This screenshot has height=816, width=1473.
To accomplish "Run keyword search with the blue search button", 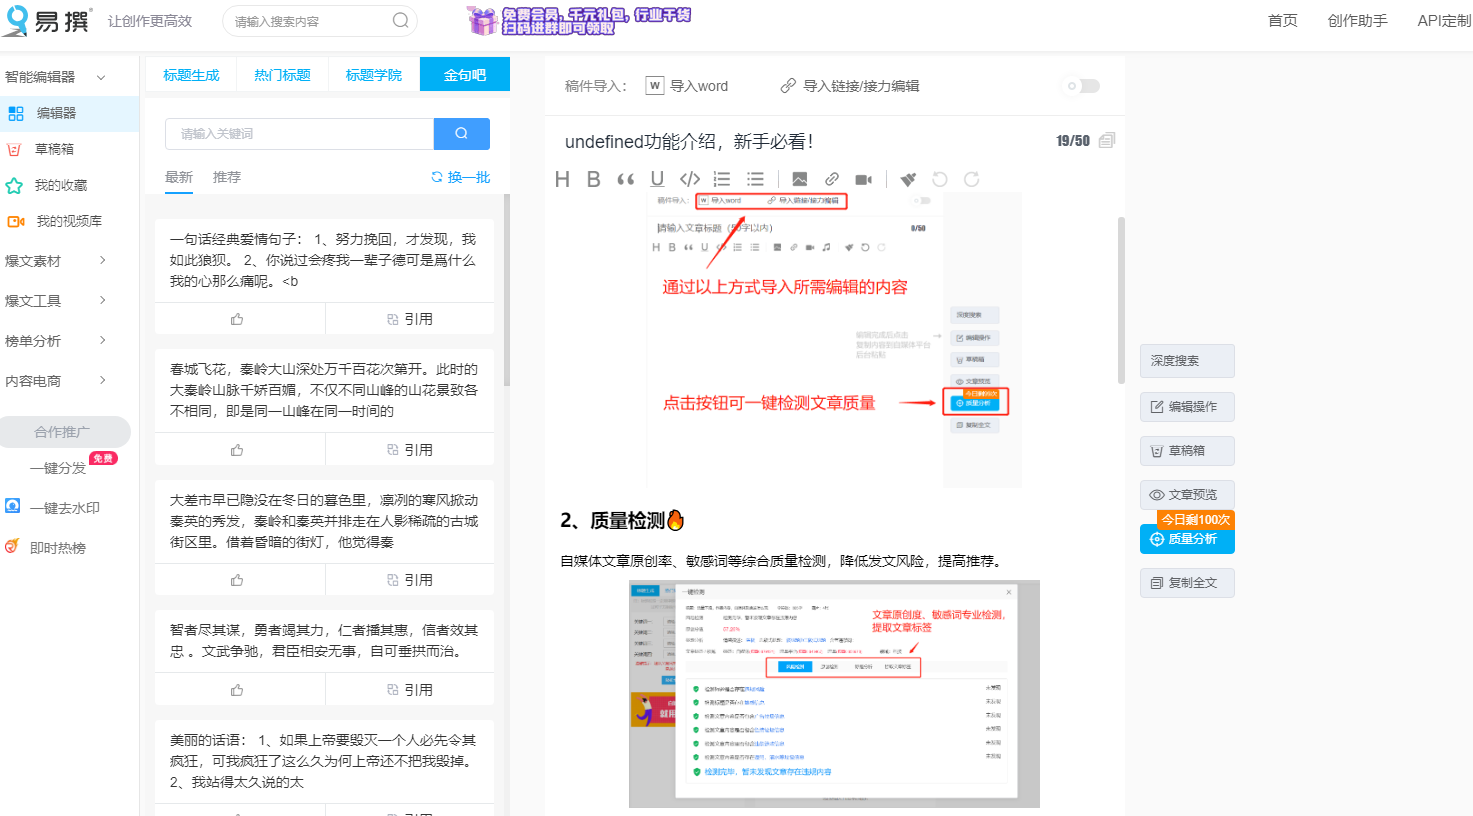I will 462,134.
